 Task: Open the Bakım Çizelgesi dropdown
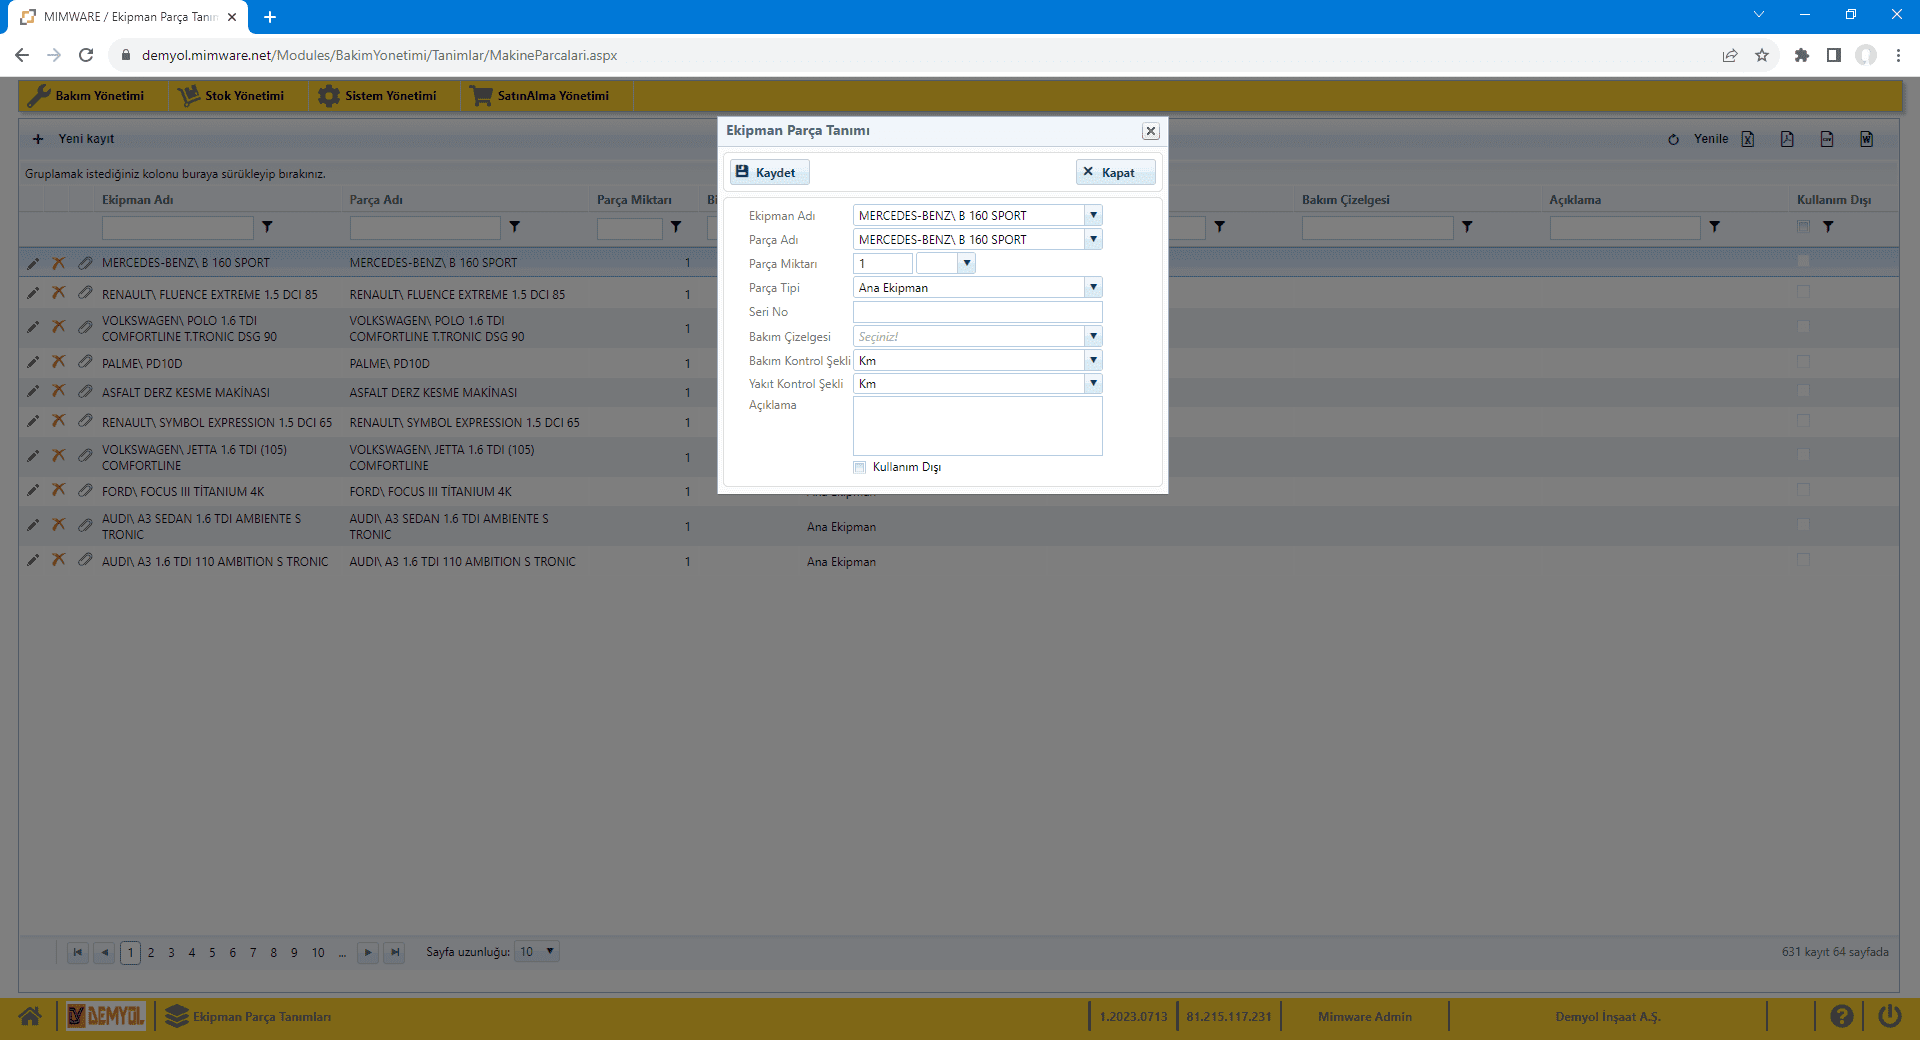[x=1093, y=336]
